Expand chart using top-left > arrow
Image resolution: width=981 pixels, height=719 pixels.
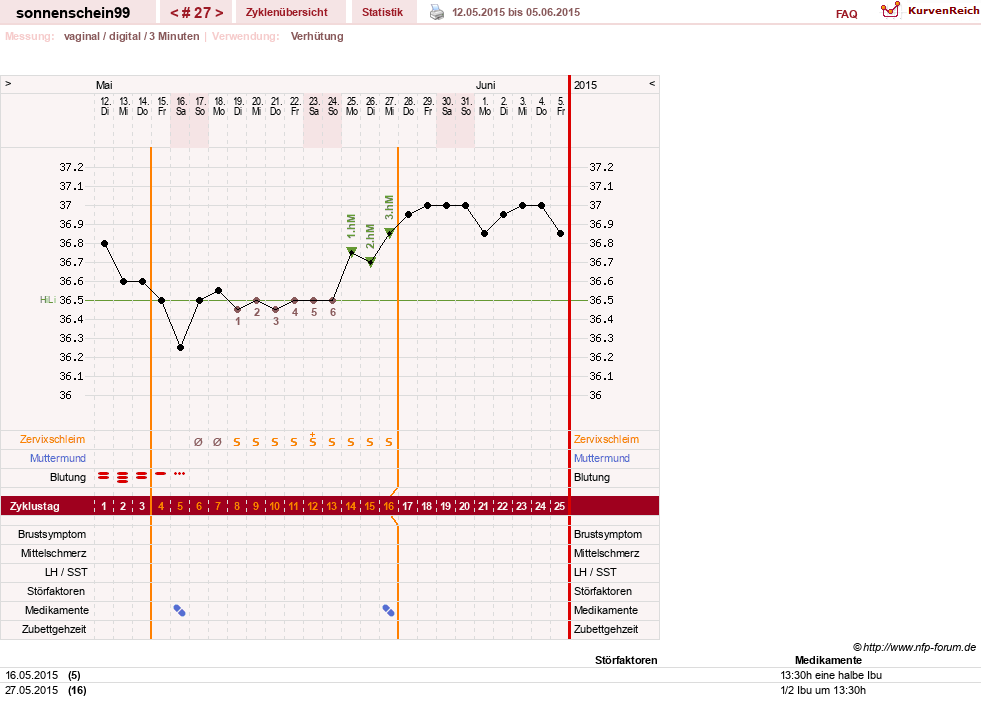(x=8, y=83)
